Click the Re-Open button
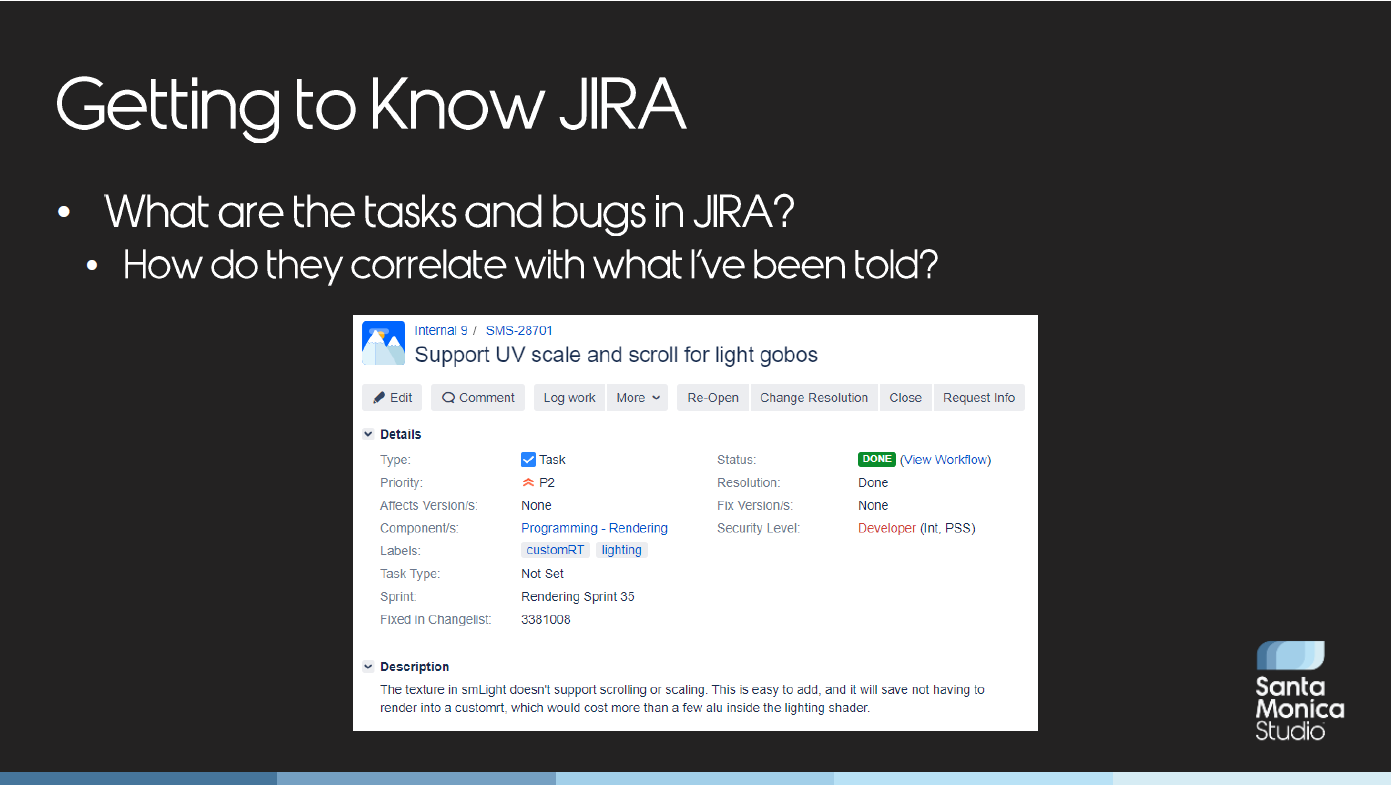Image resolution: width=1391 pixels, height=785 pixels. tap(713, 397)
